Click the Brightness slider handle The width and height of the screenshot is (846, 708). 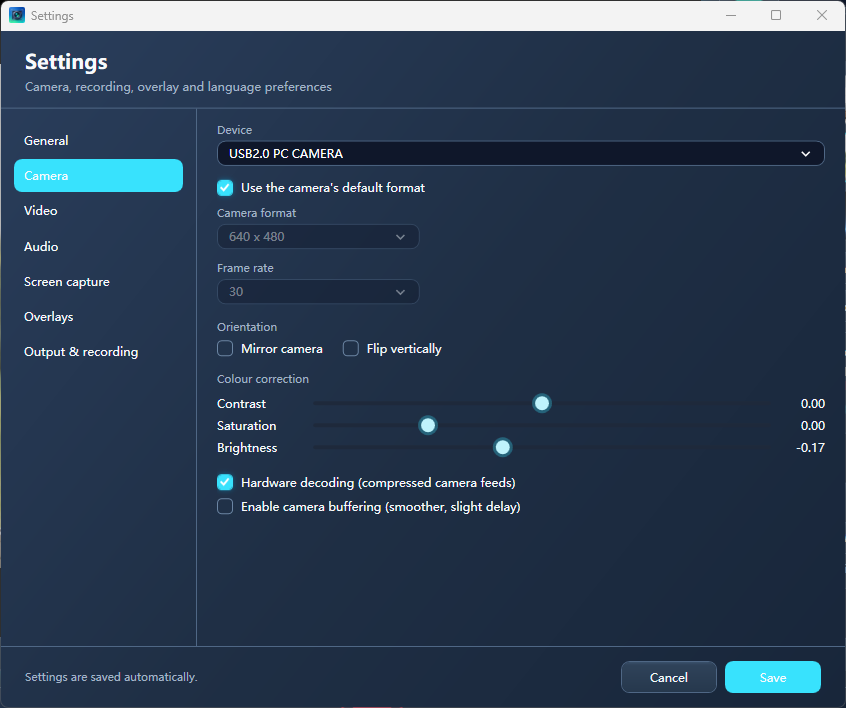click(502, 447)
